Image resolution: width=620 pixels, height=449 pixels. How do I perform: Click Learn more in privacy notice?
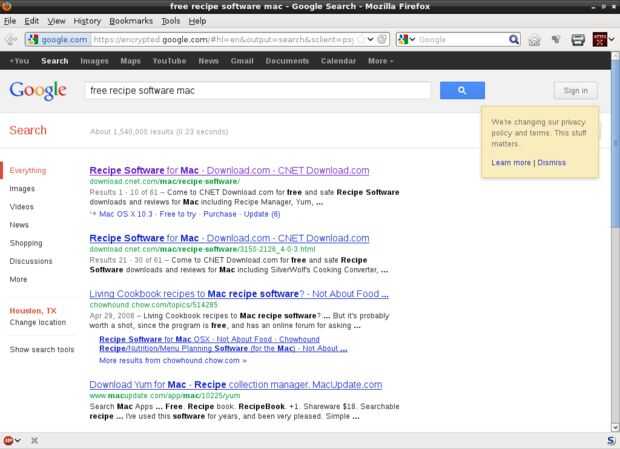511,162
